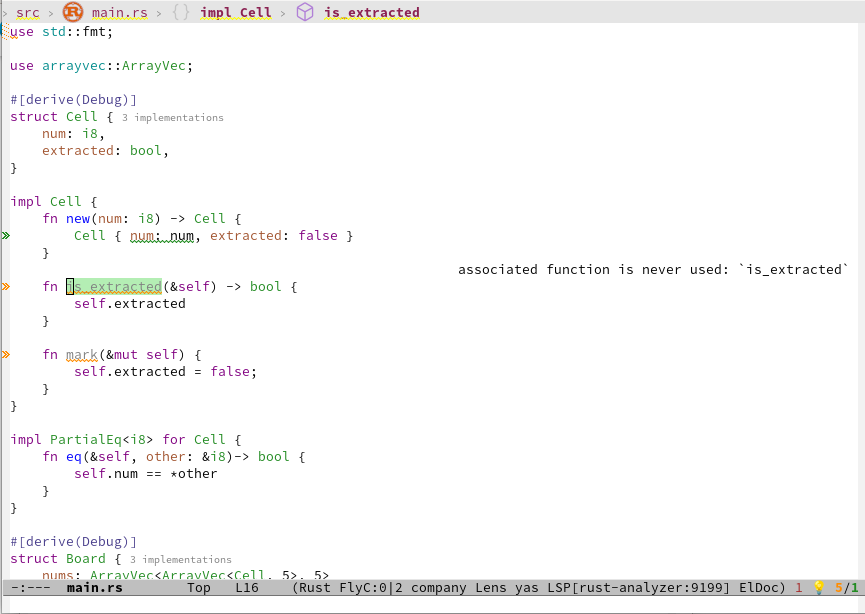865x614 pixels.
Task: Open the LSP[rust-analyzer:9199] mode line menu
Action: click(x=638, y=588)
